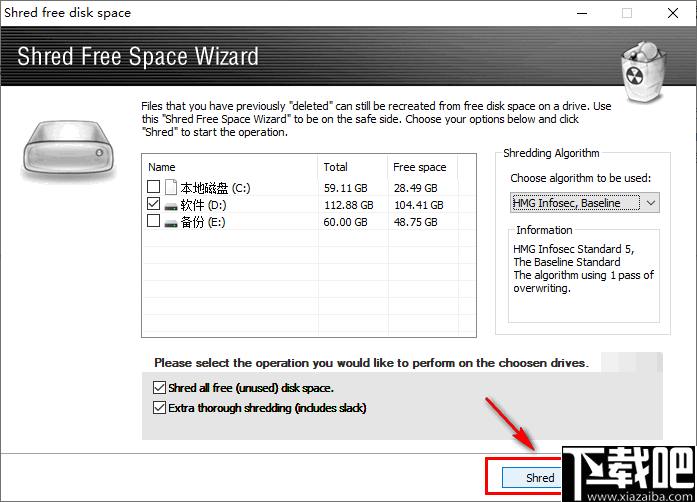Select the 软件 (D:) row label
697x502 pixels.
pyautogui.click(x=204, y=205)
